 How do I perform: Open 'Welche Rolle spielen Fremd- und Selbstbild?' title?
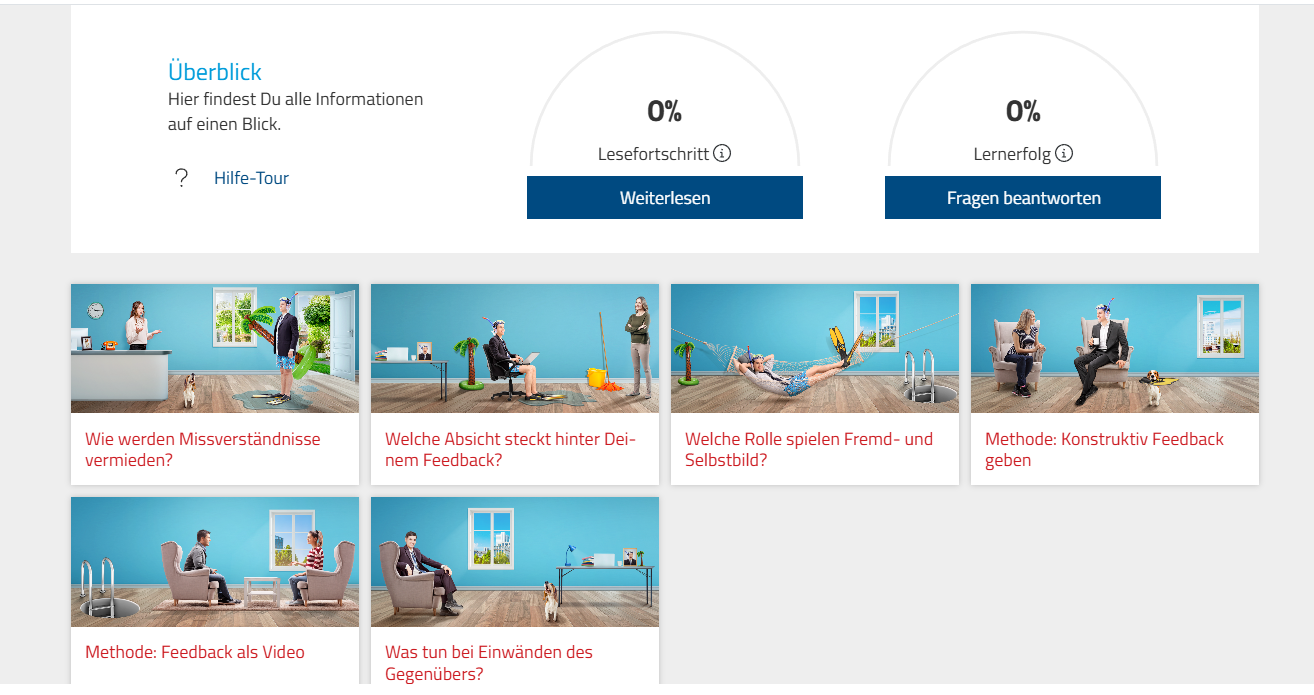809,450
